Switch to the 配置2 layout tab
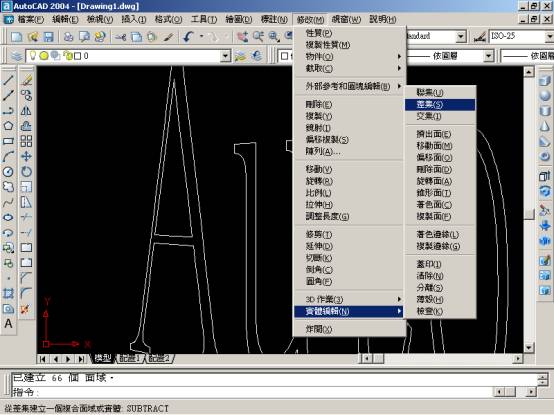This screenshot has width=554, height=415. tap(158, 358)
